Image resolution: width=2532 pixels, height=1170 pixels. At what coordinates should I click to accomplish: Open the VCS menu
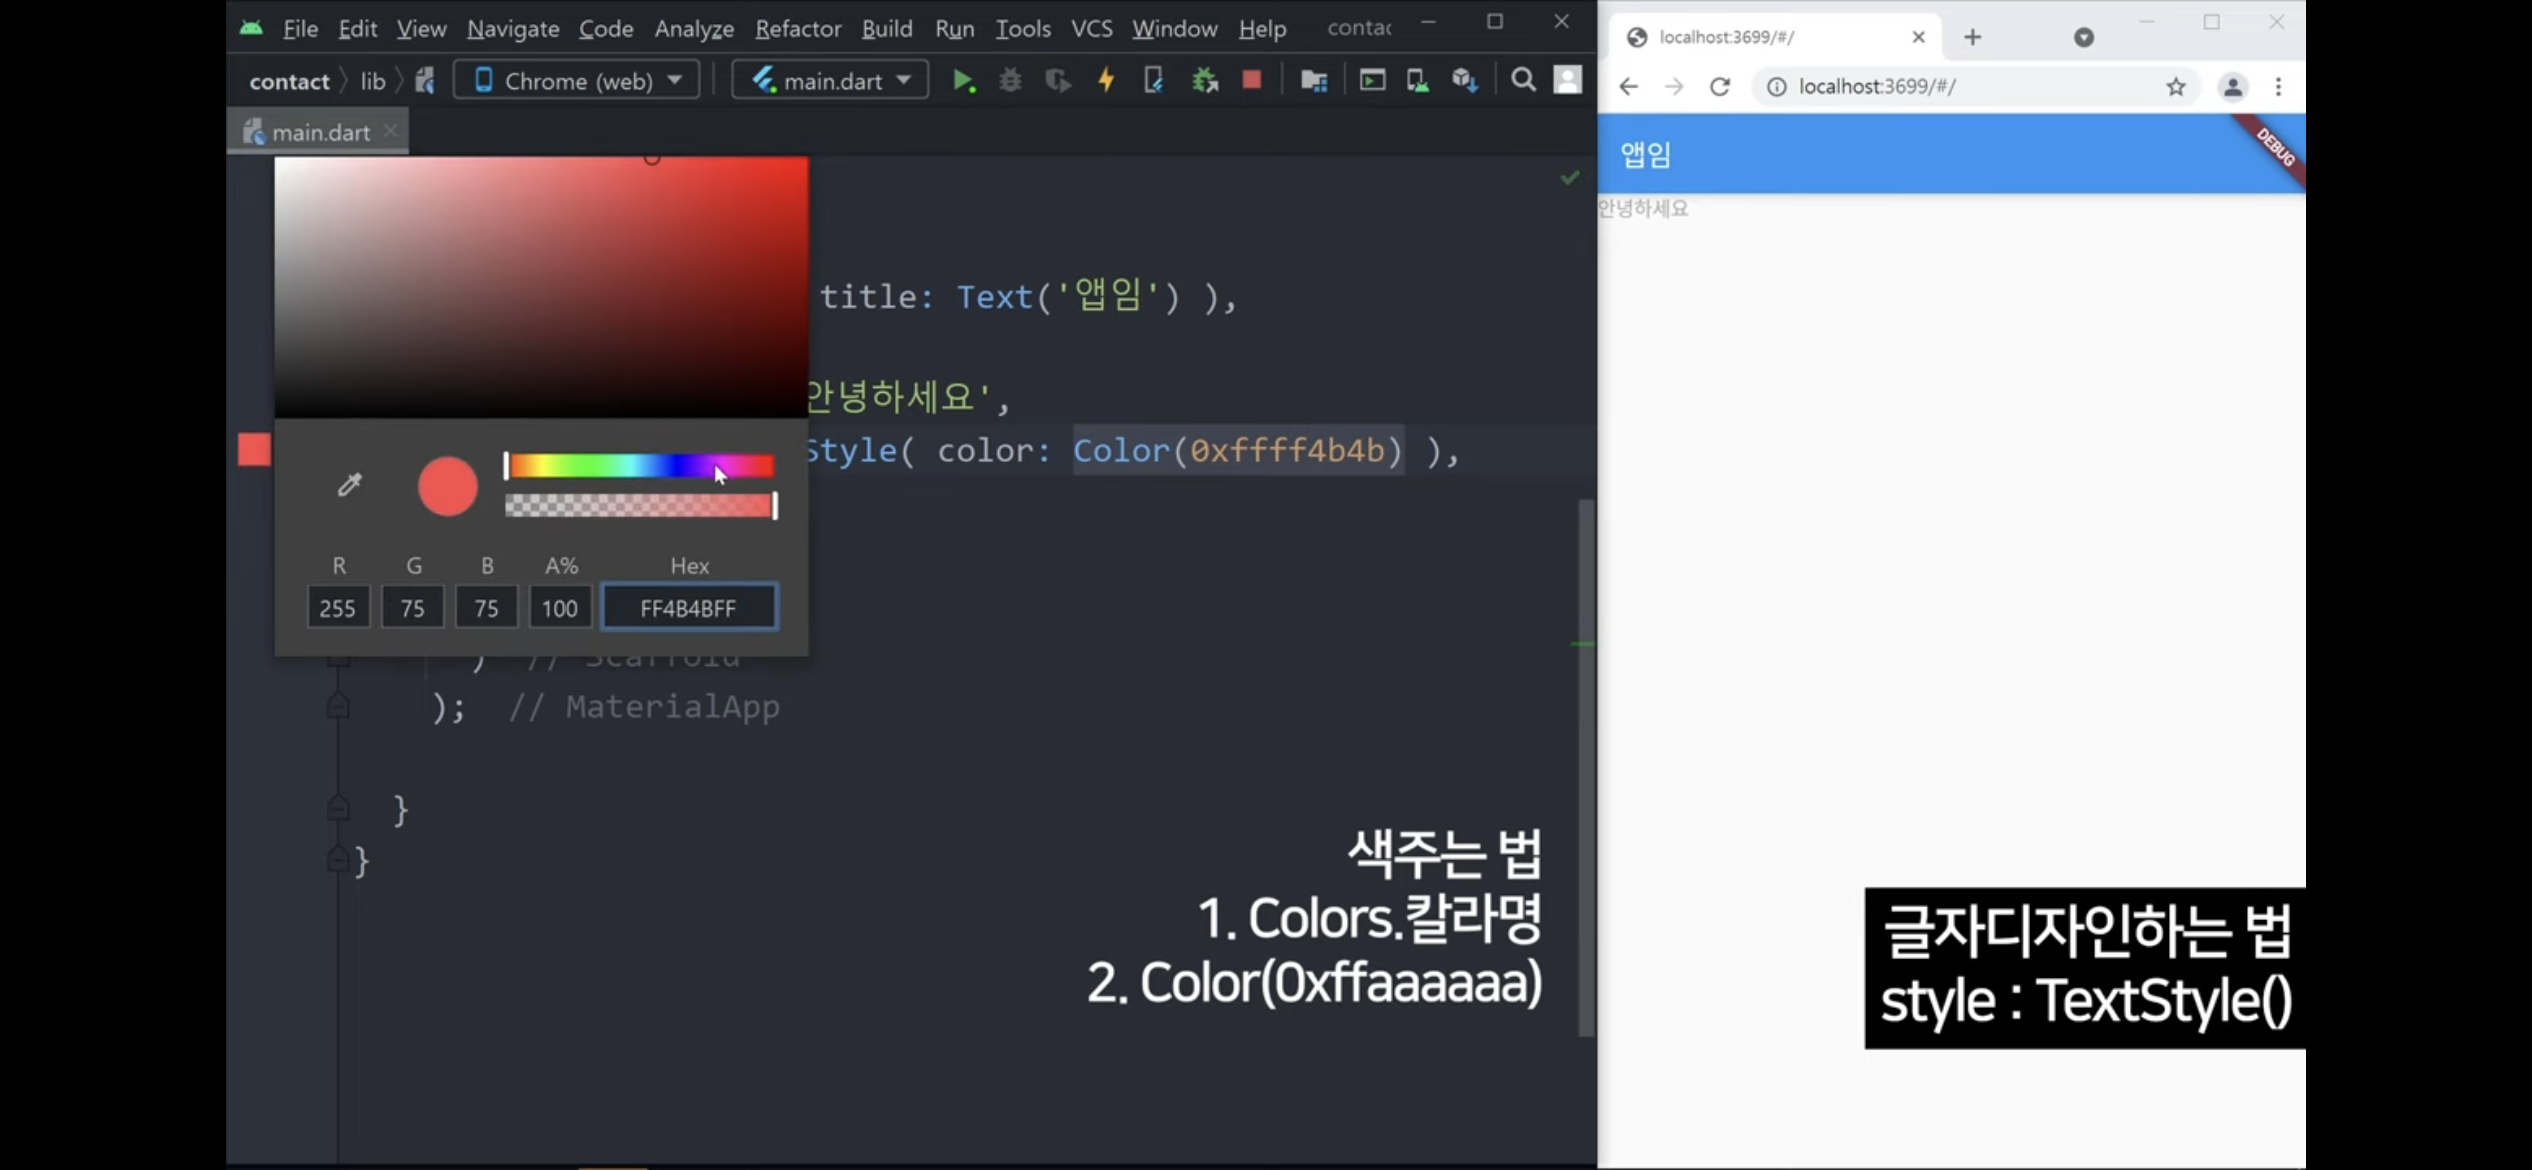coord(1091,28)
